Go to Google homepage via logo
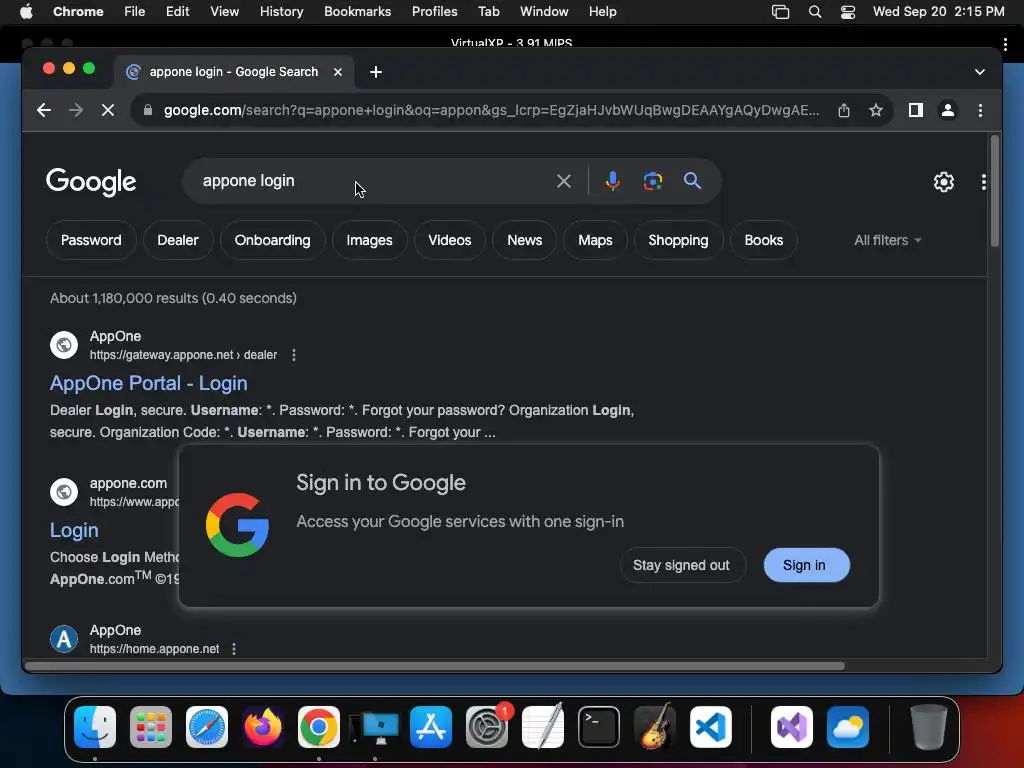 click(91, 182)
